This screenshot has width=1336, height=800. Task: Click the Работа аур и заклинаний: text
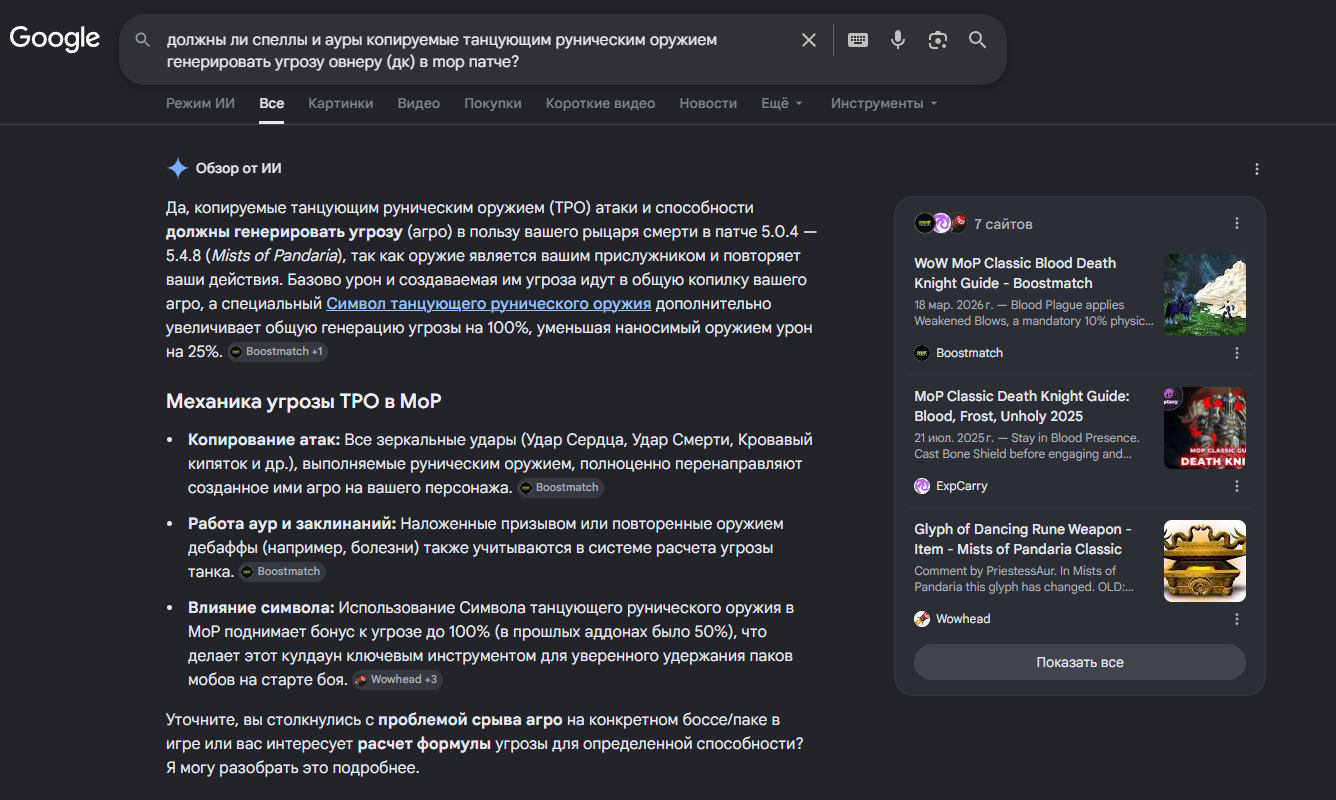(x=292, y=524)
